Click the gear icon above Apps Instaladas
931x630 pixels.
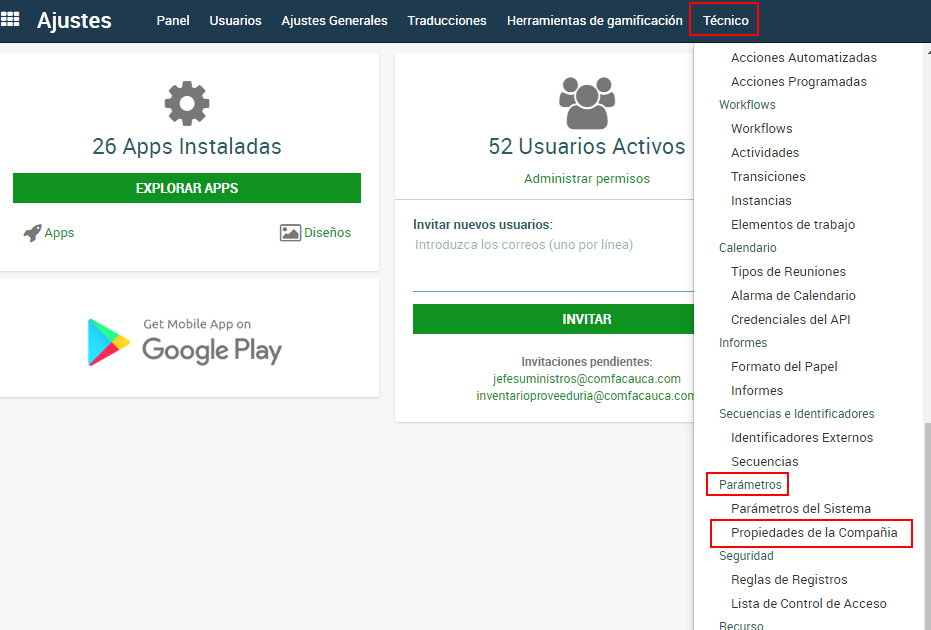(x=187, y=104)
